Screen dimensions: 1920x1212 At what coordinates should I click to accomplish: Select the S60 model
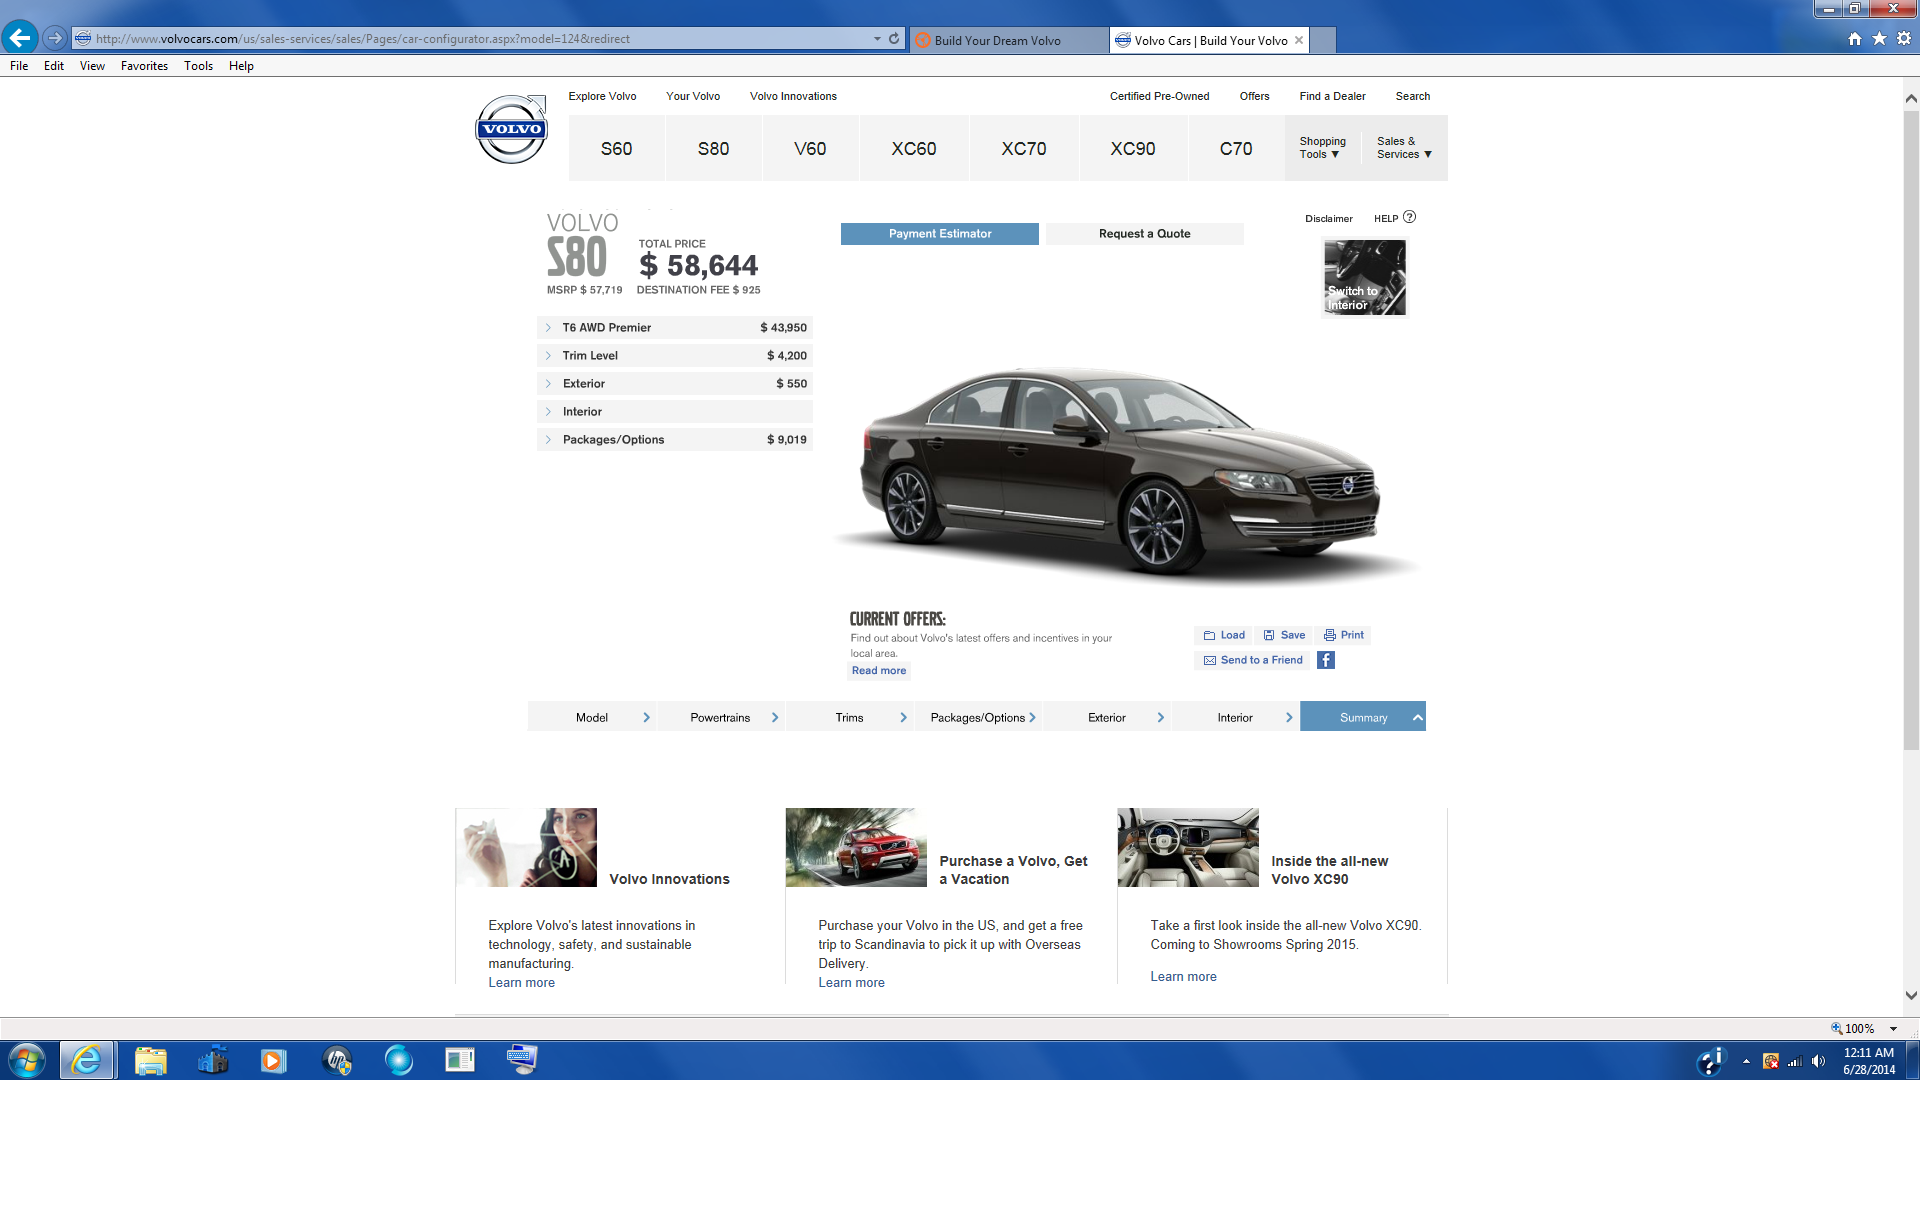click(x=616, y=148)
